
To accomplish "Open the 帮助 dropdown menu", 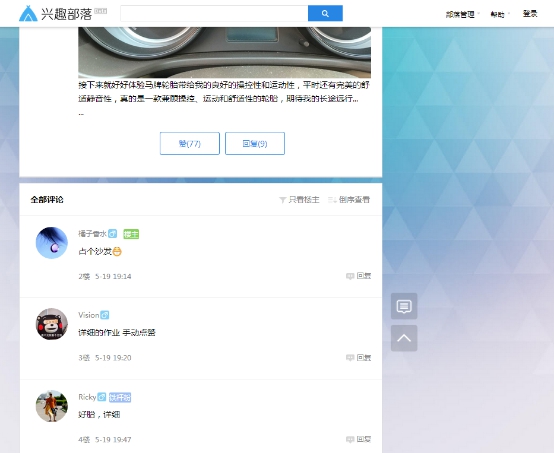I will tap(500, 14).
